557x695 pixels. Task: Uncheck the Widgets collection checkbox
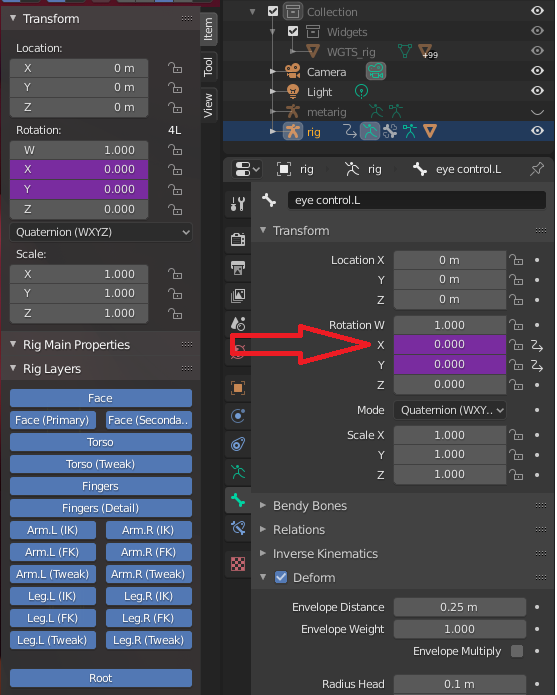[293, 31]
